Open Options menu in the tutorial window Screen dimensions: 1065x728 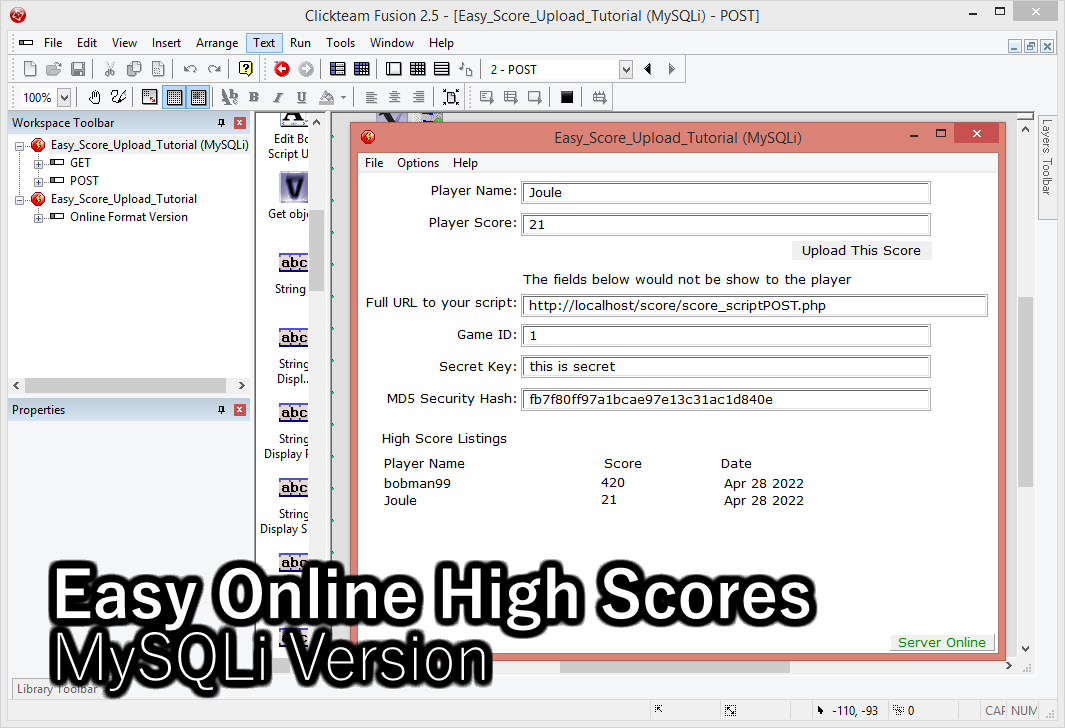point(418,163)
